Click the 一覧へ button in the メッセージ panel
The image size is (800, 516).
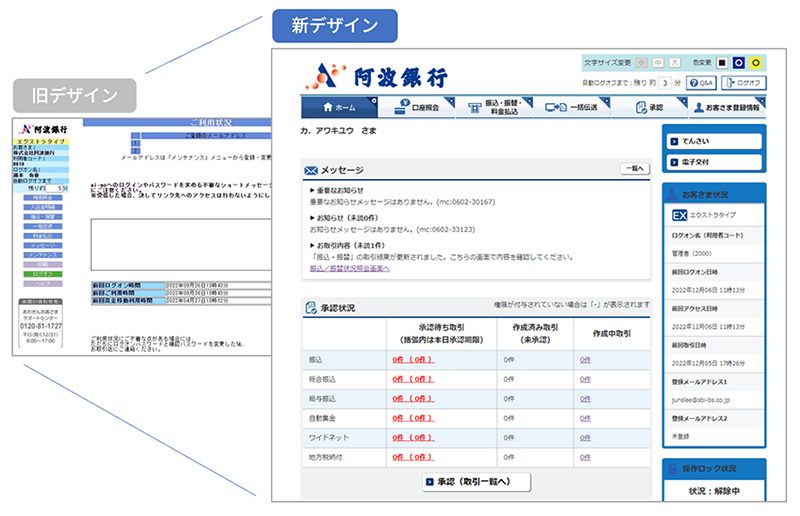(x=635, y=168)
